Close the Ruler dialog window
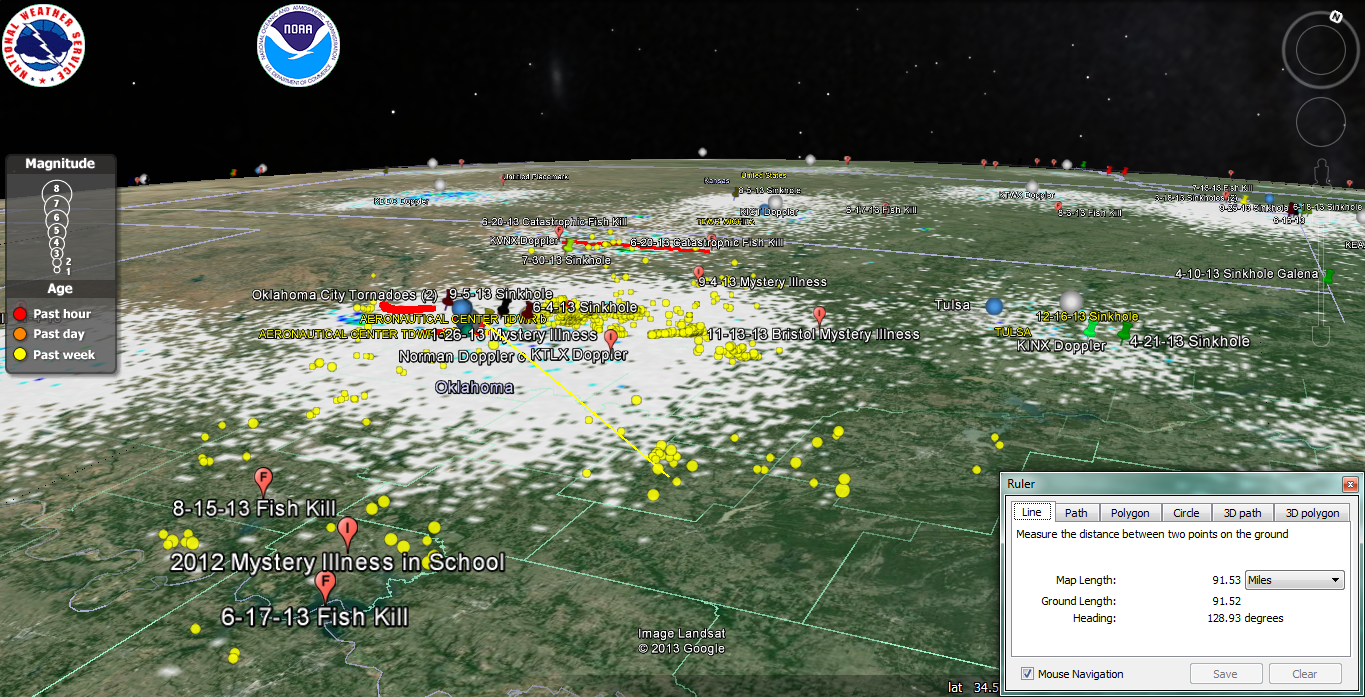 click(x=1349, y=485)
